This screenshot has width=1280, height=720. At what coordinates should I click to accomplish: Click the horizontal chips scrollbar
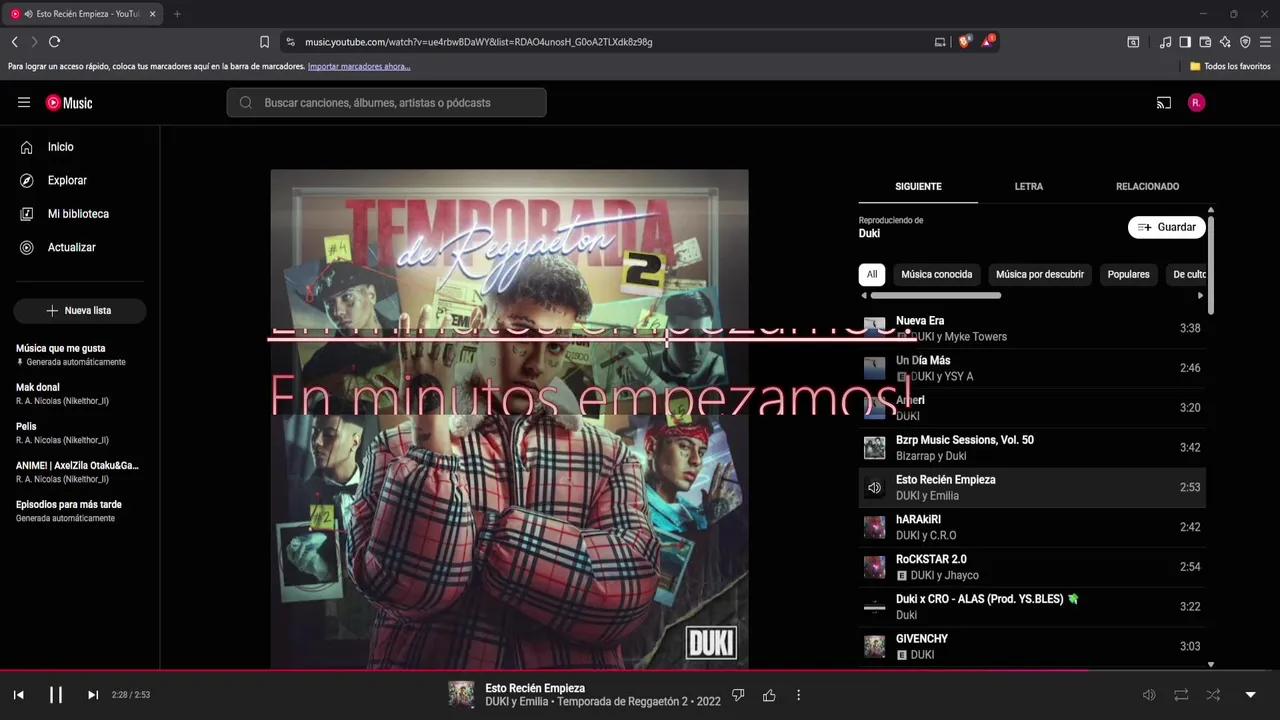pyautogui.click(x=936, y=296)
